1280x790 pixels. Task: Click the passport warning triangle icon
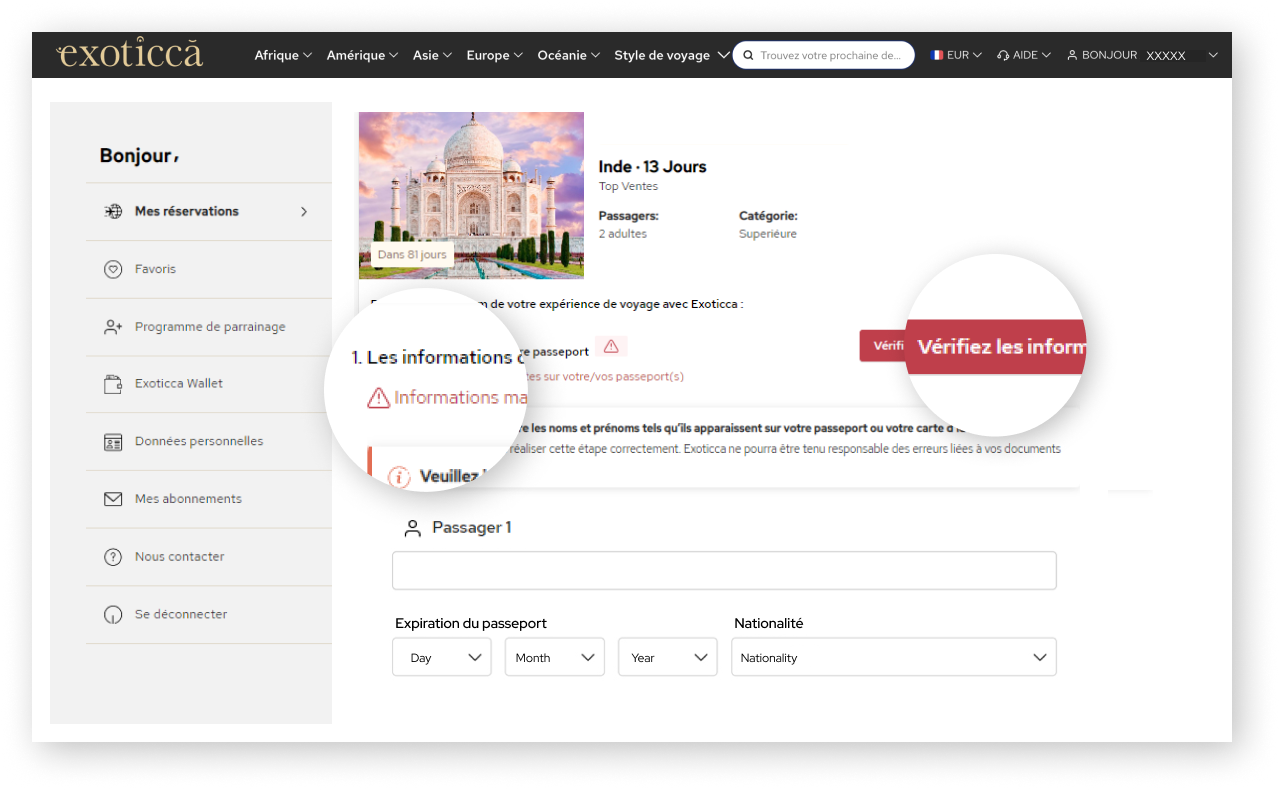point(611,346)
